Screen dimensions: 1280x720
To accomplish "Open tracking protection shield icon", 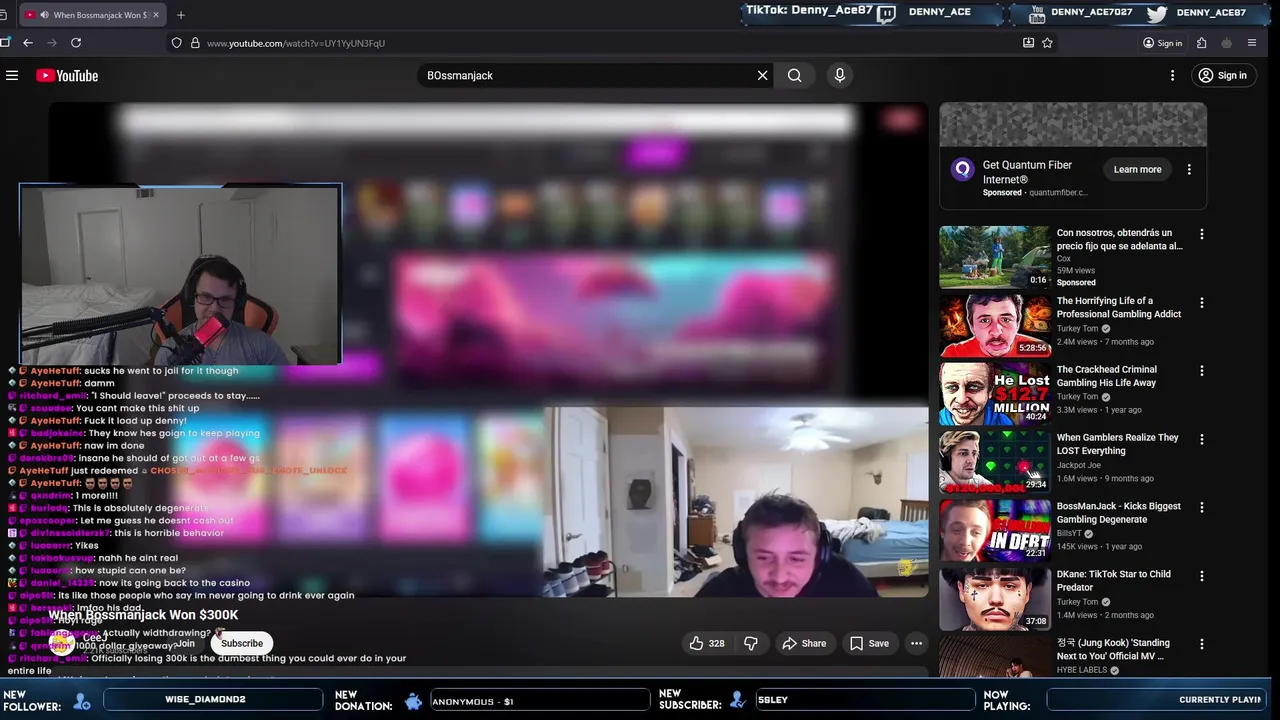I will click(x=177, y=43).
